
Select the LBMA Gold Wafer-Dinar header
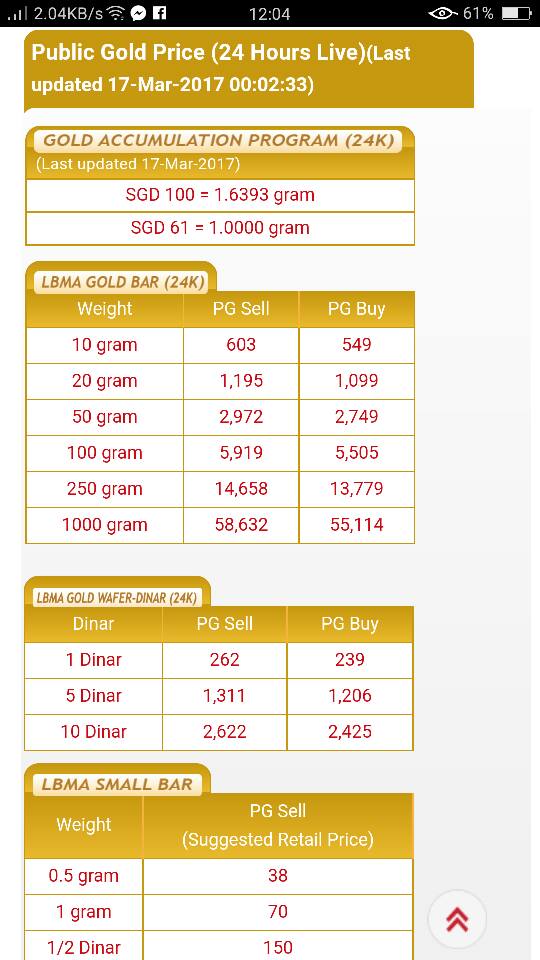[x=116, y=597]
